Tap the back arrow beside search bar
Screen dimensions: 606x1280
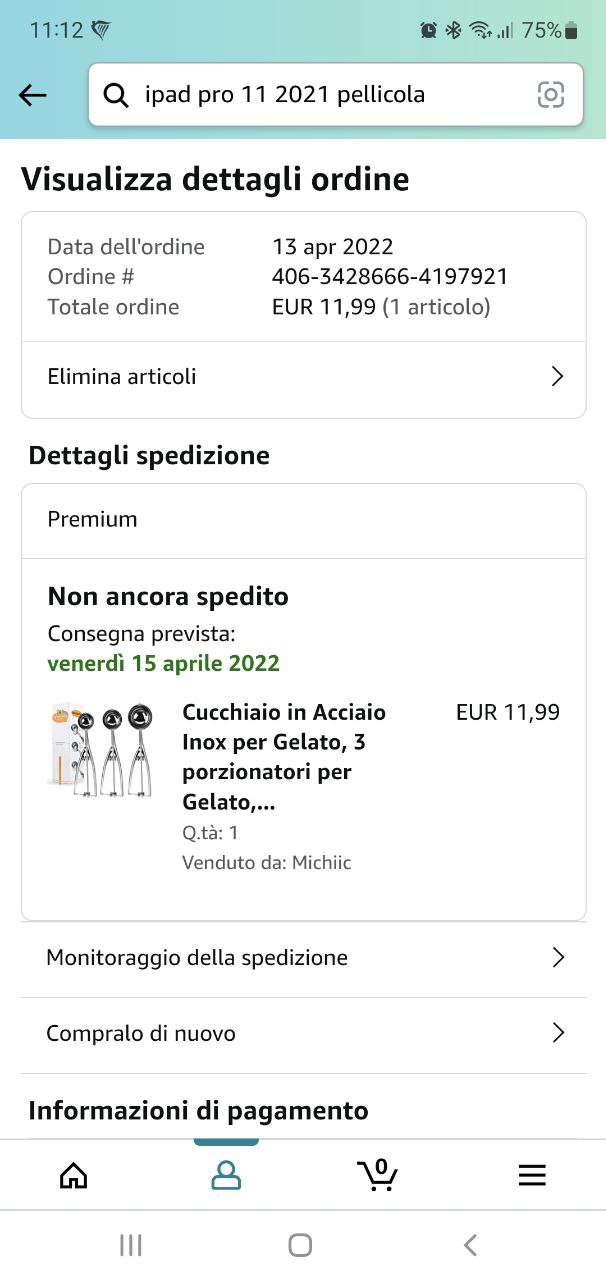(x=33, y=95)
